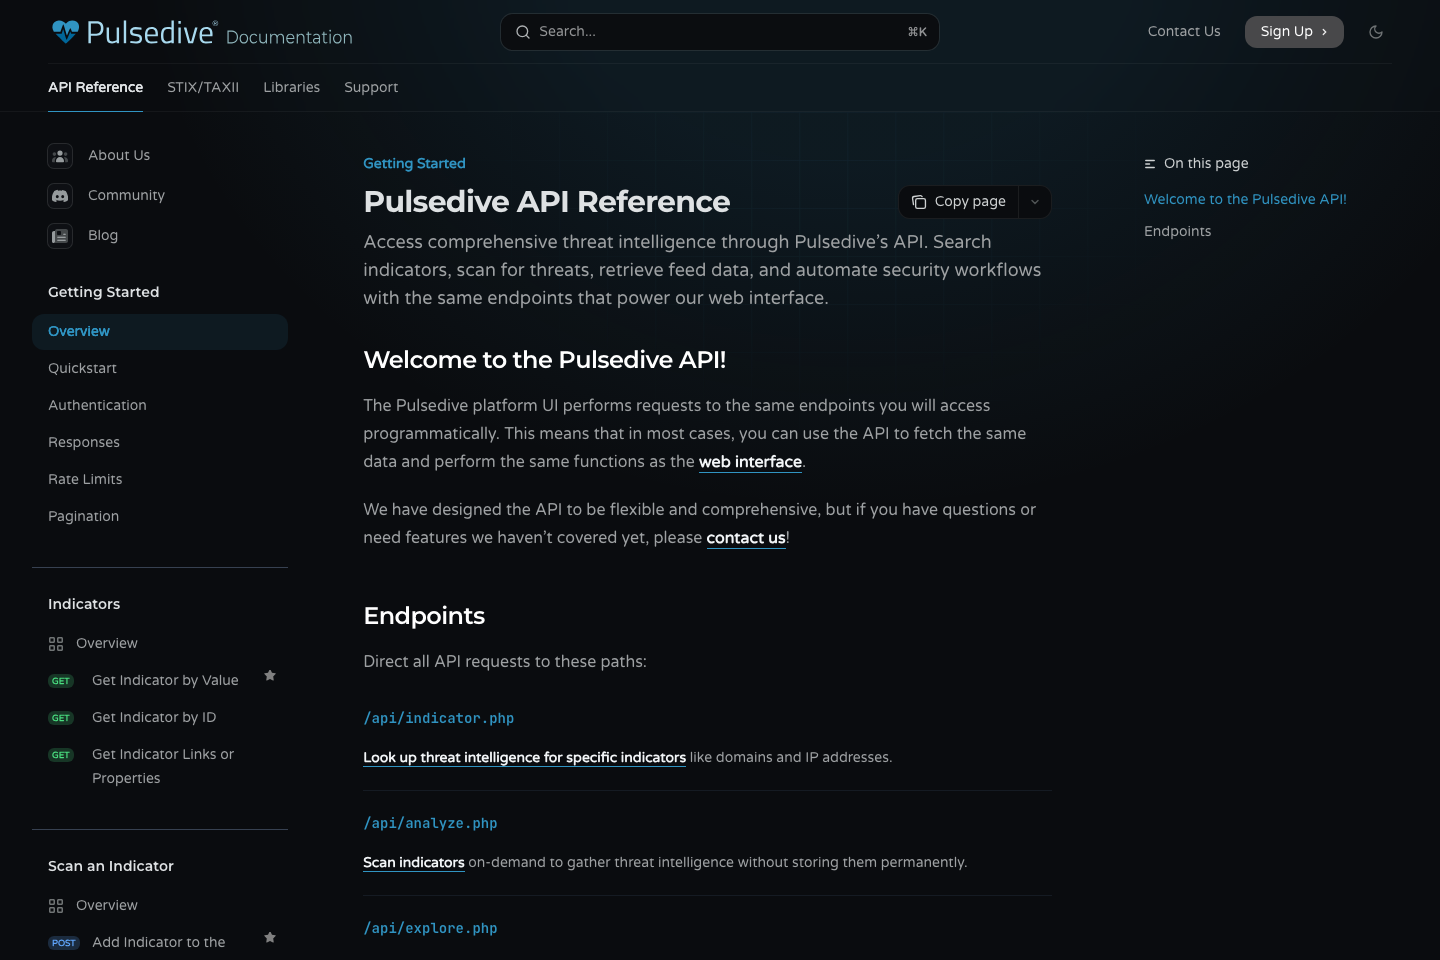Click inside the Search input field
The image size is (1440, 960).
(x=700, y=31)
